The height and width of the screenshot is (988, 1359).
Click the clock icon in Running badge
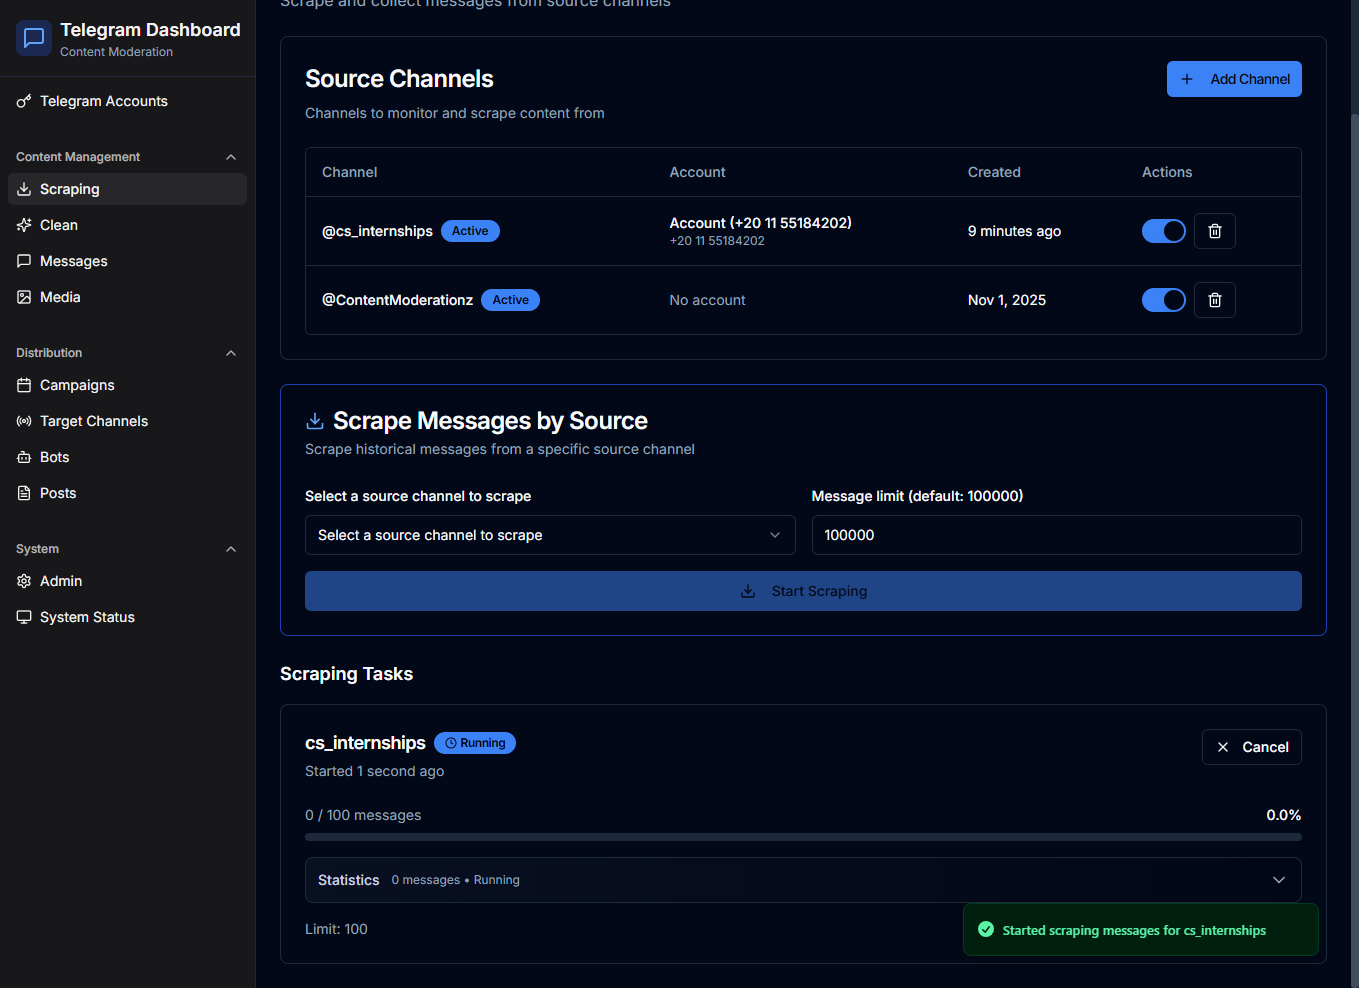(x=451, y=743)
